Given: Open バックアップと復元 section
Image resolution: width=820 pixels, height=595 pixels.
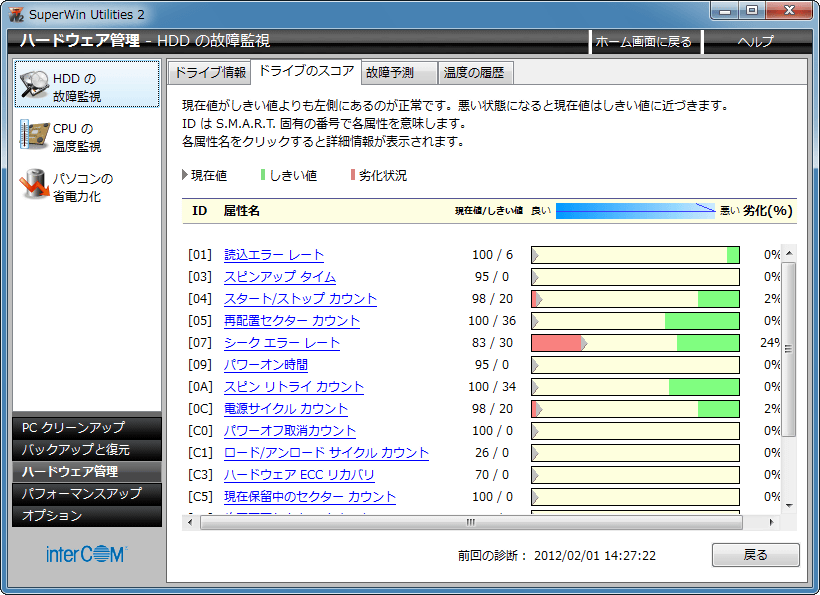Looking at the screenshot, I should click(x=87, y=450).
